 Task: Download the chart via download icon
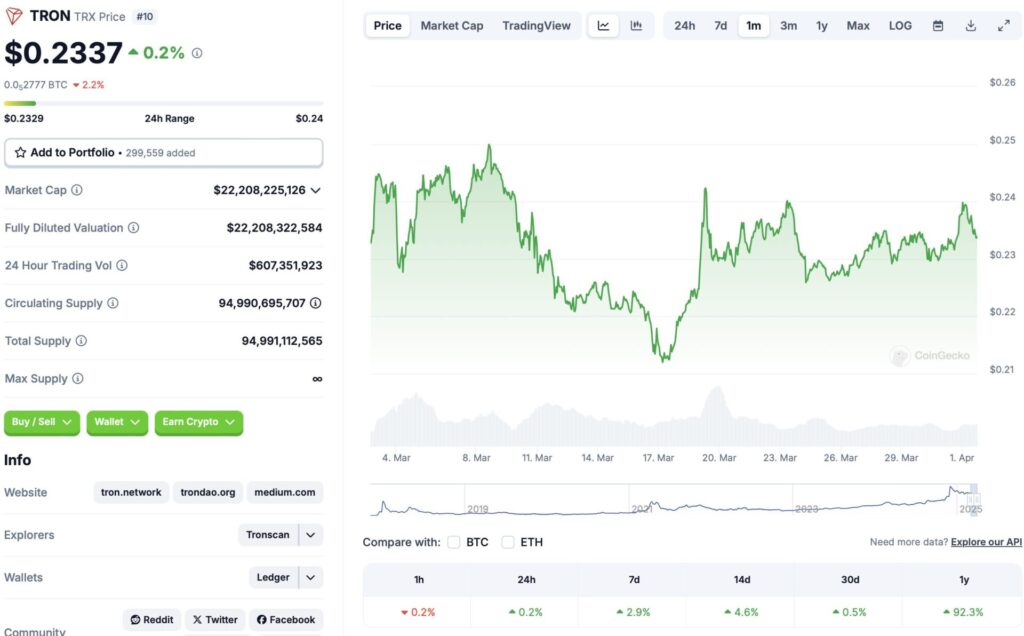click(970, 25)
